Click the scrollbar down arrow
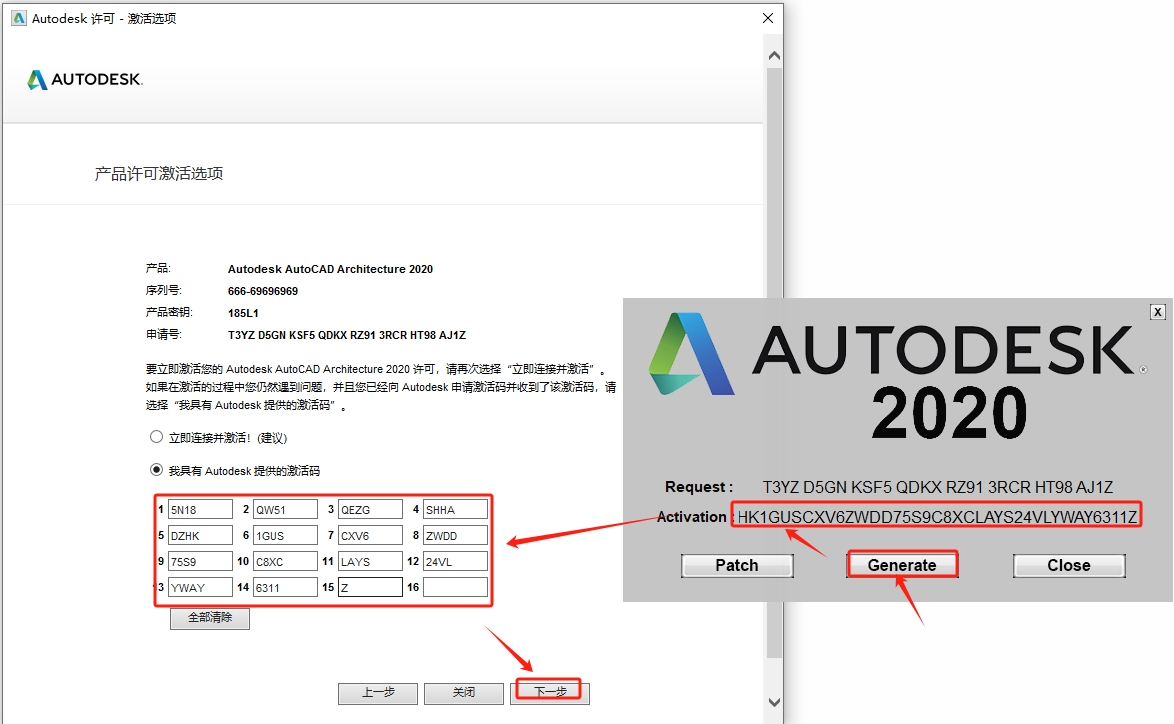Viewport: 1174px width, 724px height. 774,702
